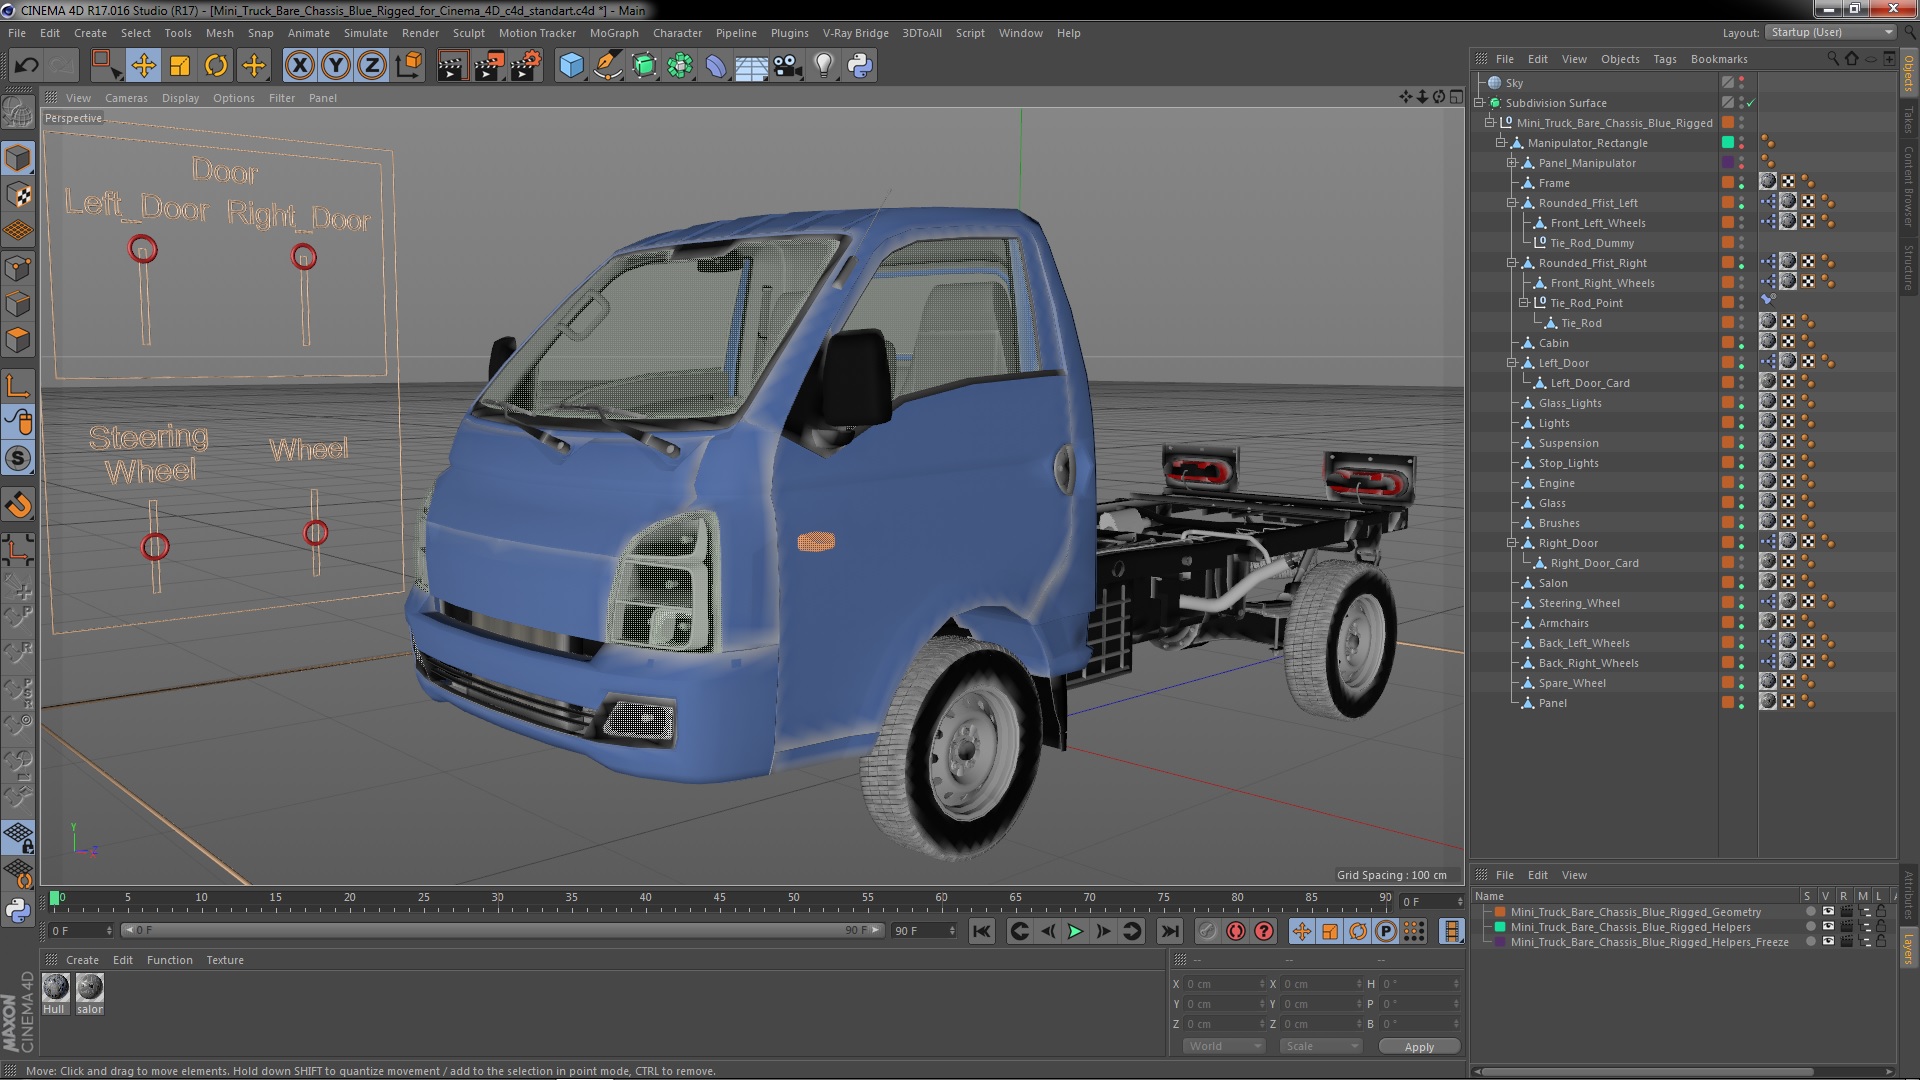Select Engine object in hierarchy
This screenshot has width=1920, height=1080.
tap(1556, 483)
